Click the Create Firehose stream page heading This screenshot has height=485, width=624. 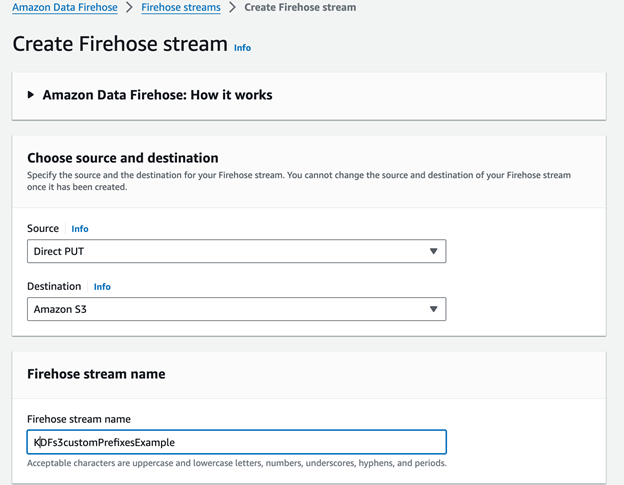(118, 45)
